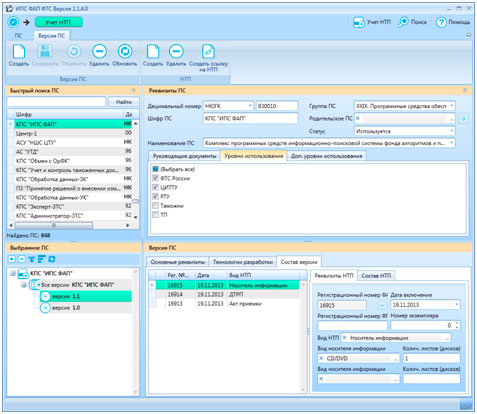Click the Шифр ПС input field

pos(250,118)
